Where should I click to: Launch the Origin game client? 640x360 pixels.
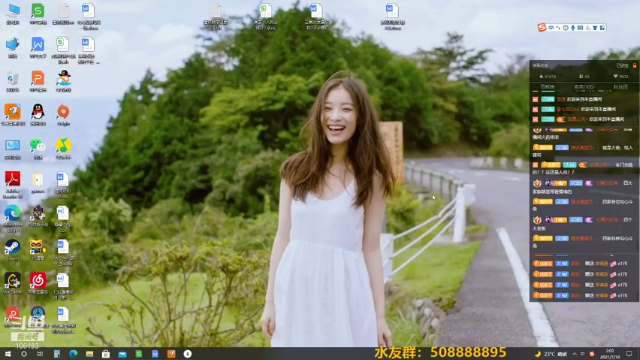click(63, 114)
